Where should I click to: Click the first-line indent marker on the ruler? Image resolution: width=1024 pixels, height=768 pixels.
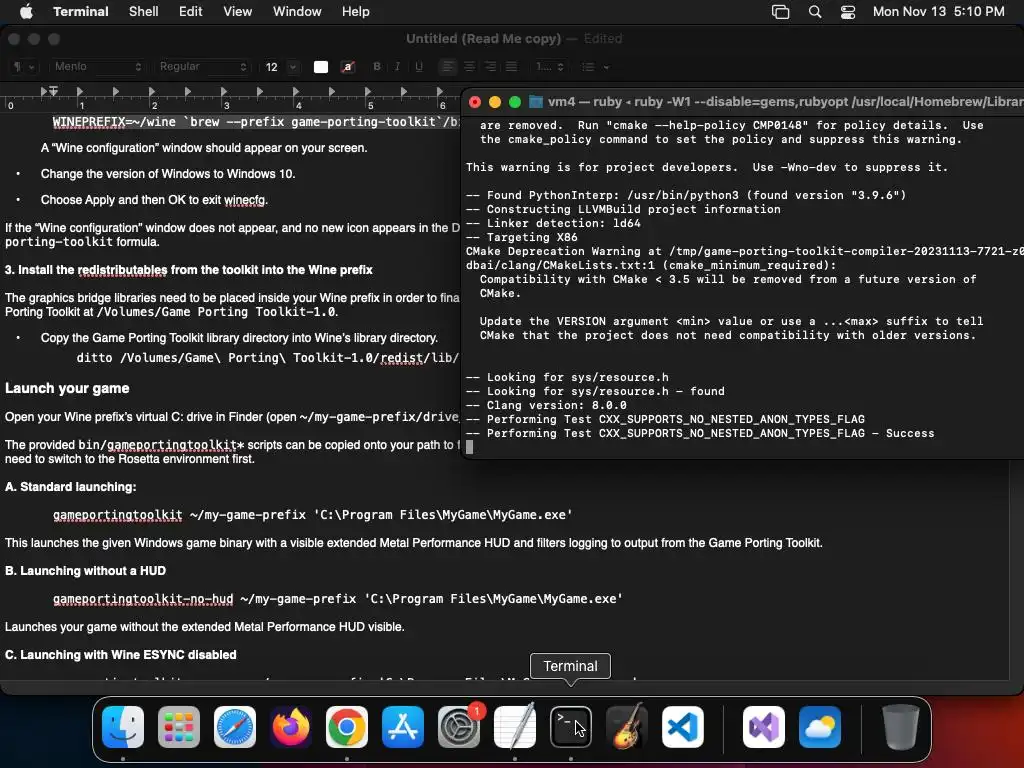tap(54, 89)
